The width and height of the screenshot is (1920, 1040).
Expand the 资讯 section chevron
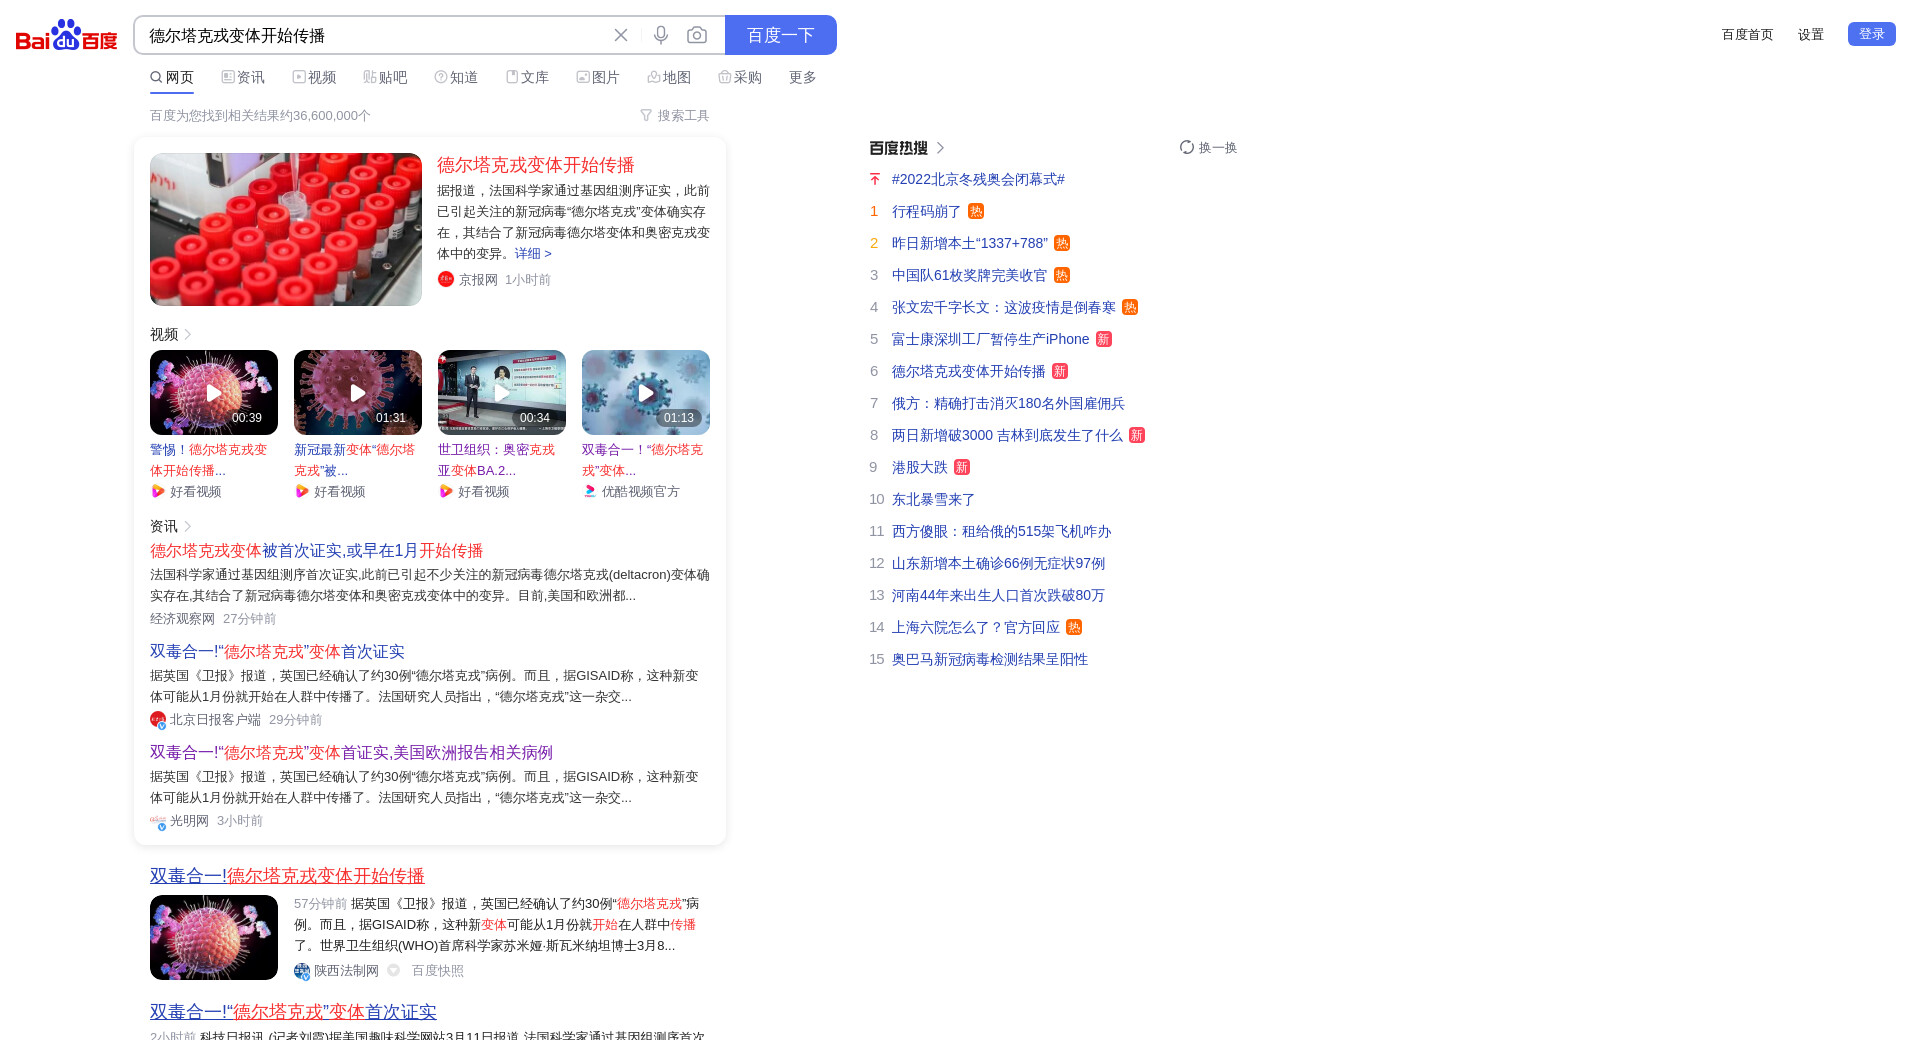point(188,526)
